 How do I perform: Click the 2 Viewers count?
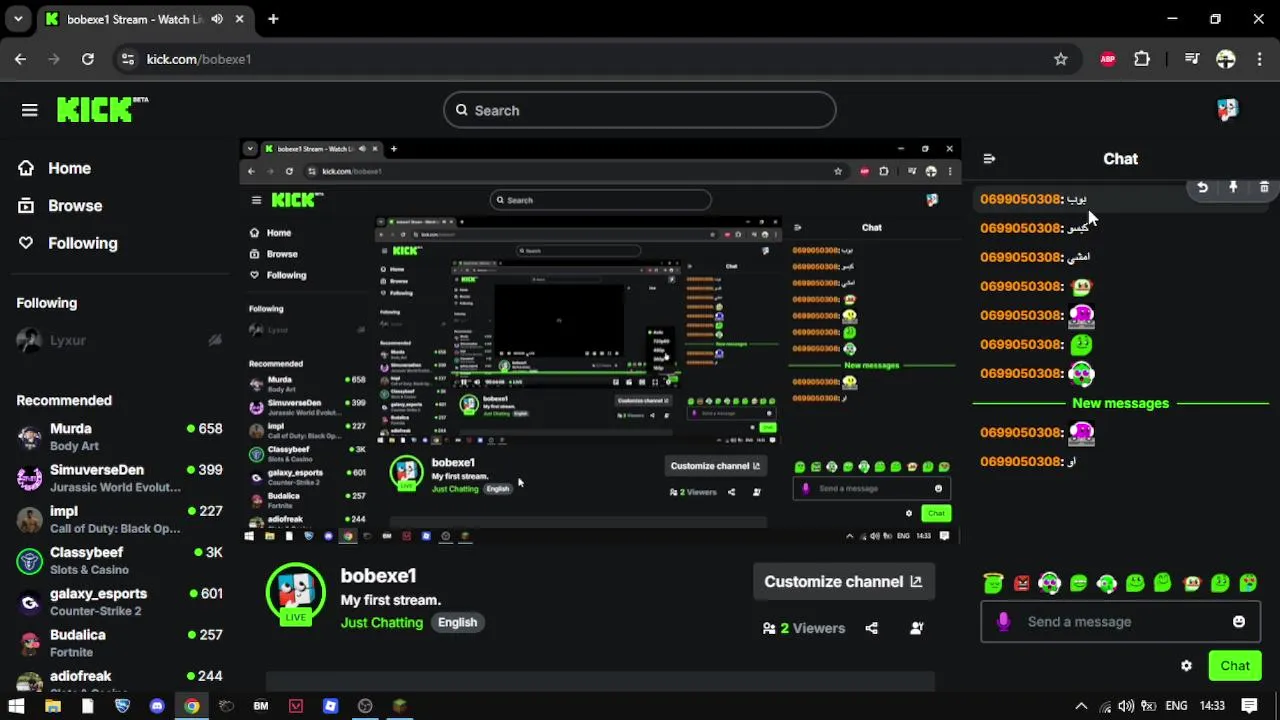click(804, 628)
